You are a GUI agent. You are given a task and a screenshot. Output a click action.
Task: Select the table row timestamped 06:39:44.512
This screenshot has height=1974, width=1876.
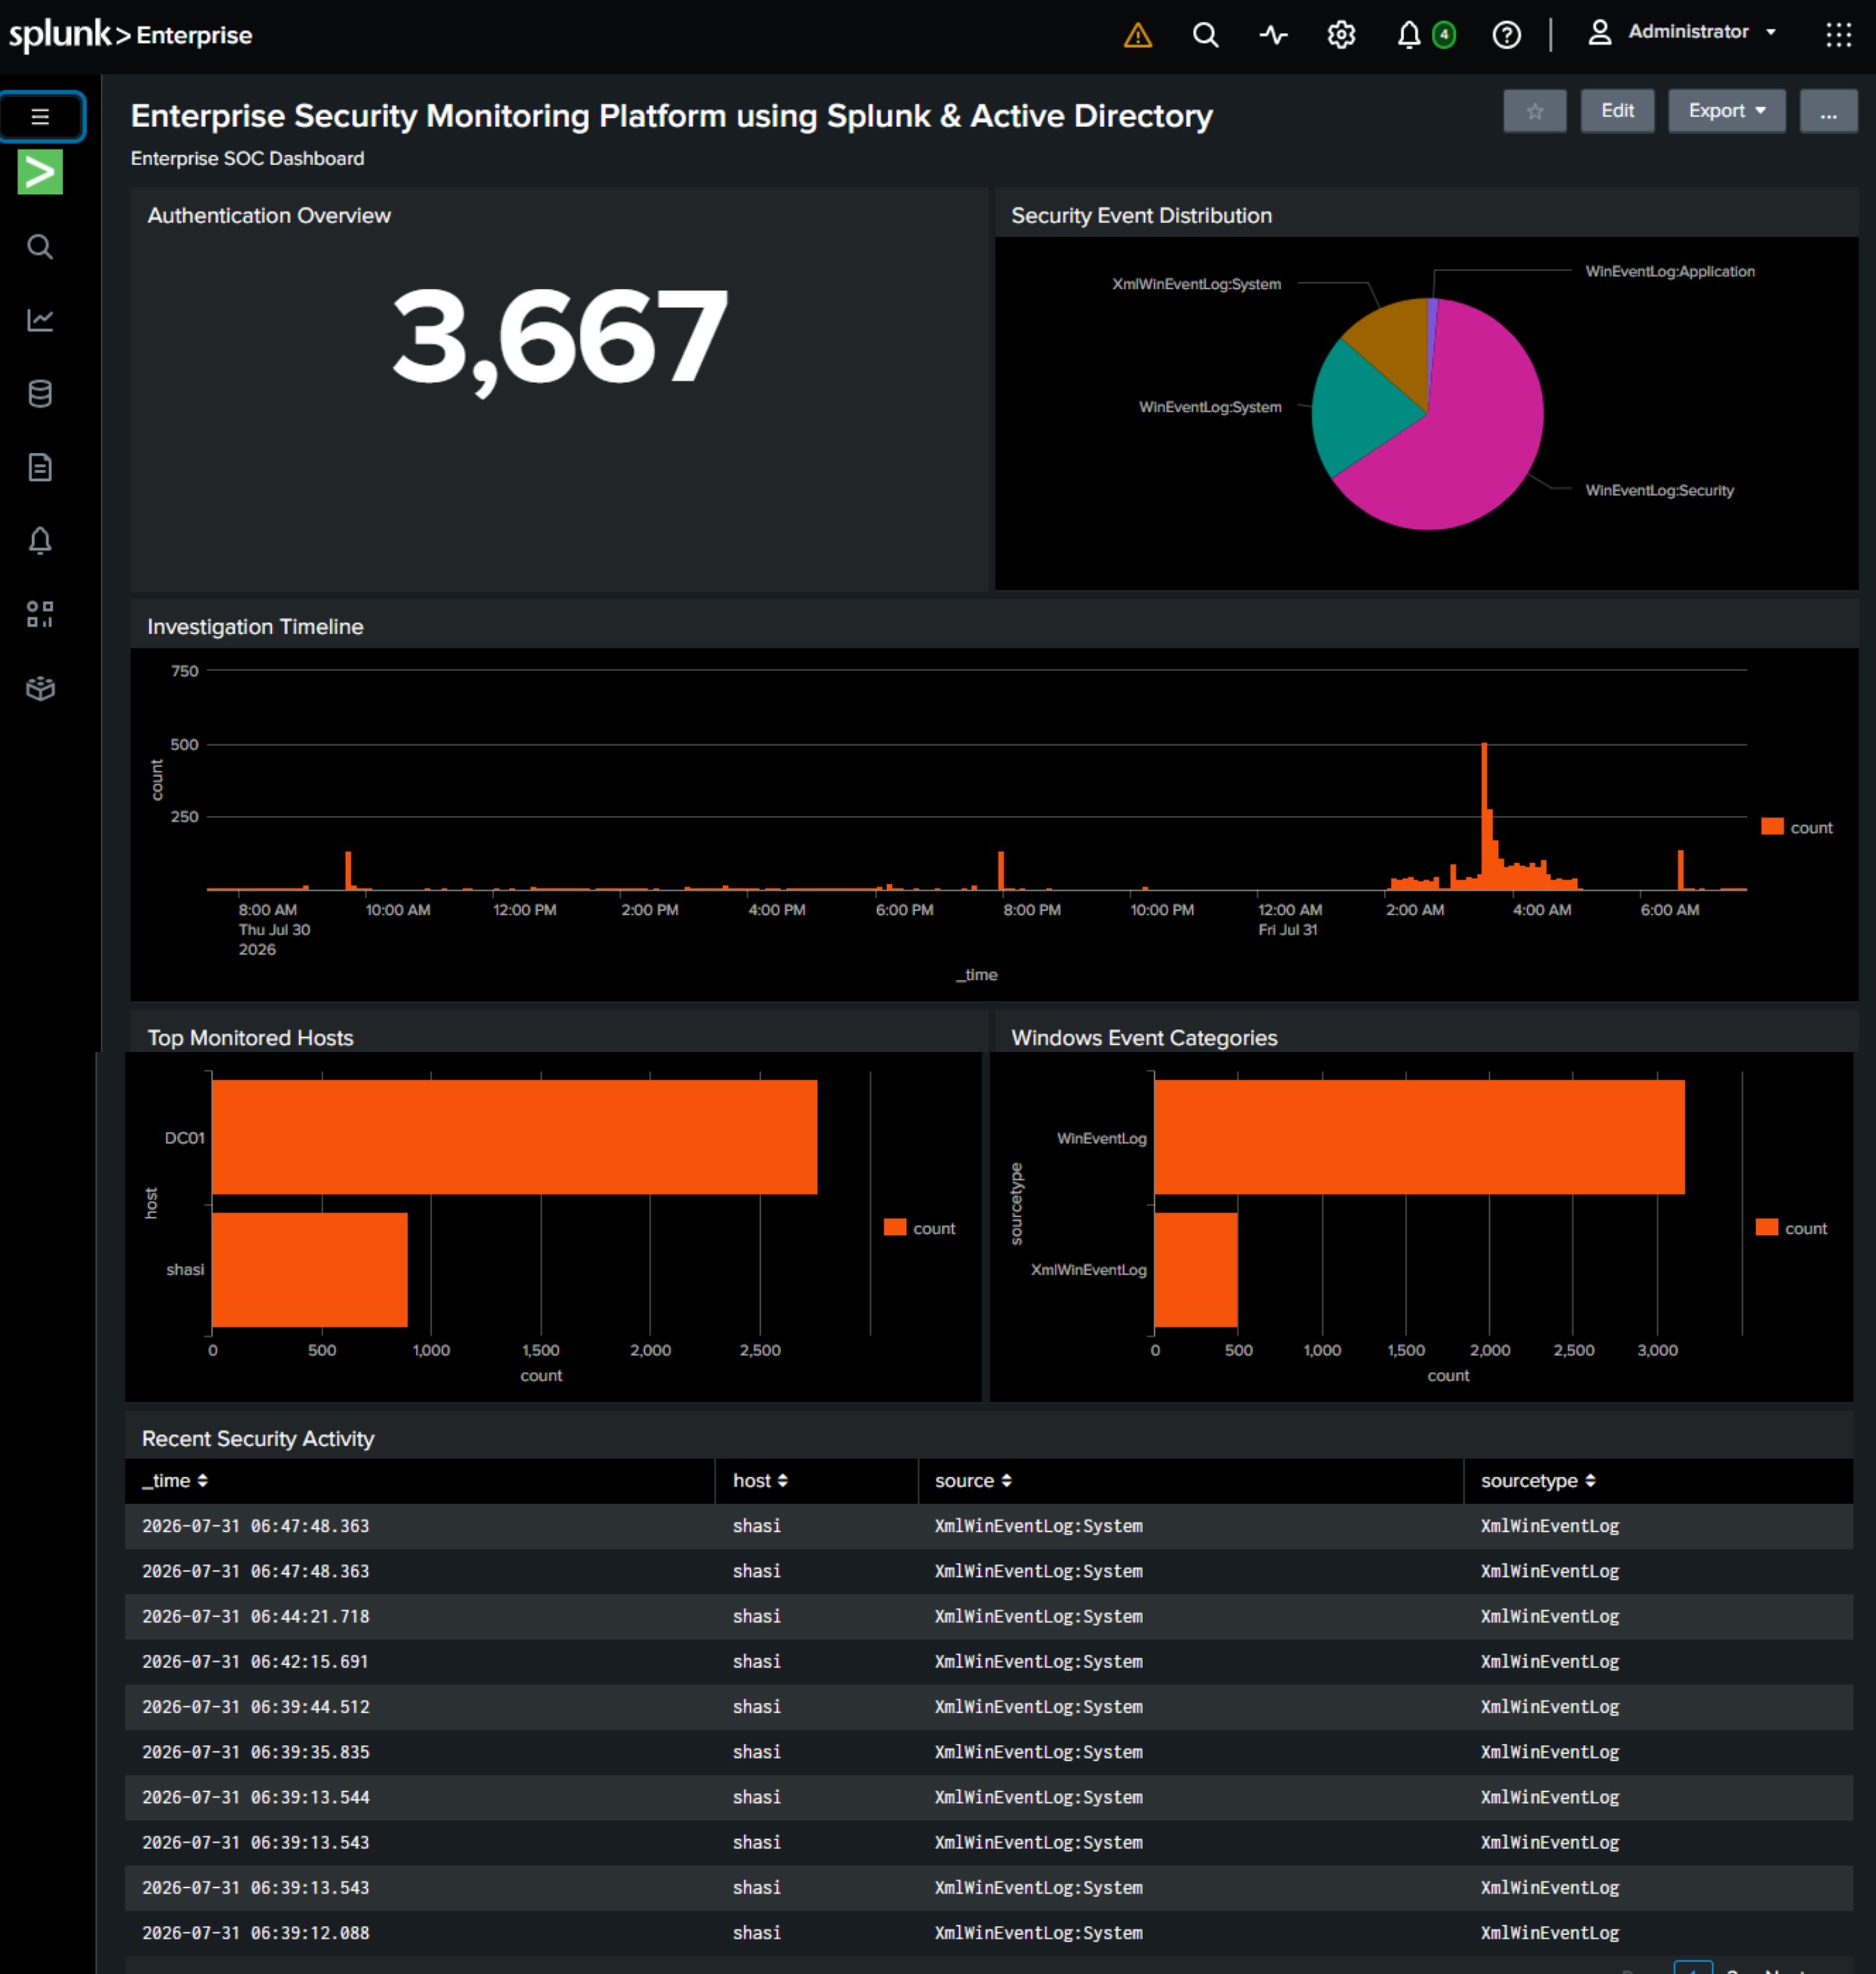pyautogui.click(x=988, y=1706)
